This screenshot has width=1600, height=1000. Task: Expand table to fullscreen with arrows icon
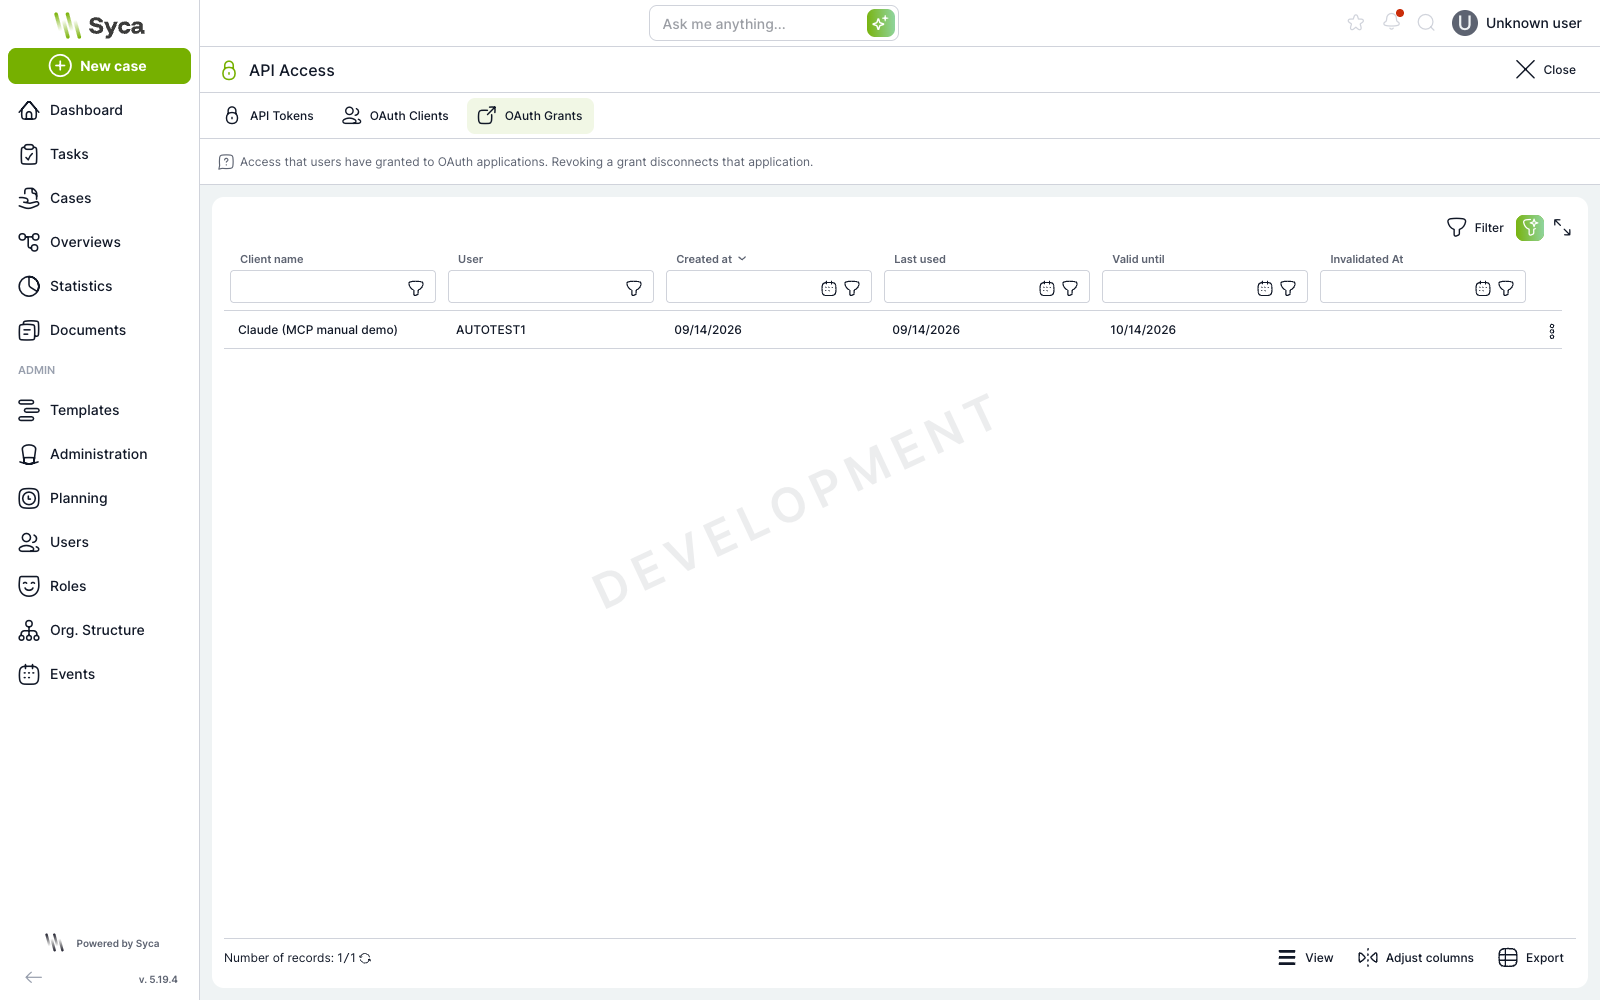pos(1563,228)
